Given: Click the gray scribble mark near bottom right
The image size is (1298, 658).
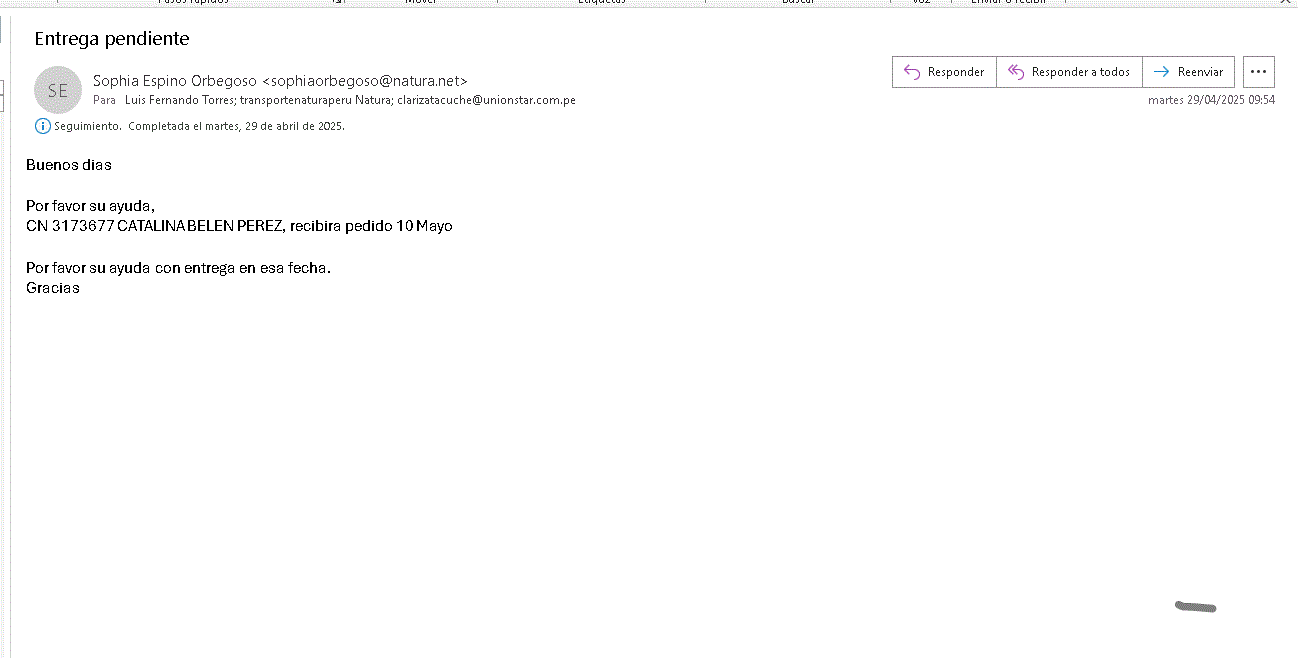Looking at the screenshot, I should point(1196,606).
